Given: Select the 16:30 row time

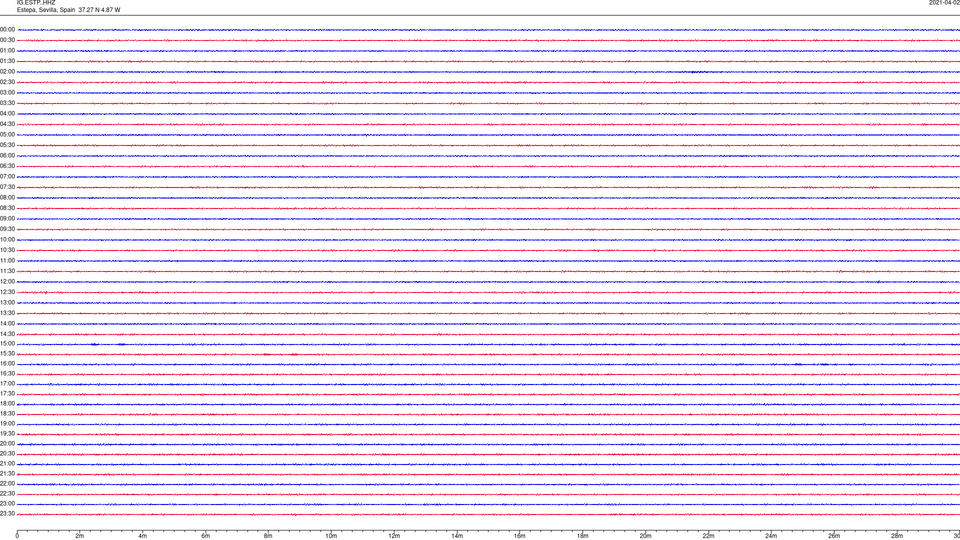Looking at the screenshot, I should click(7, 373).
